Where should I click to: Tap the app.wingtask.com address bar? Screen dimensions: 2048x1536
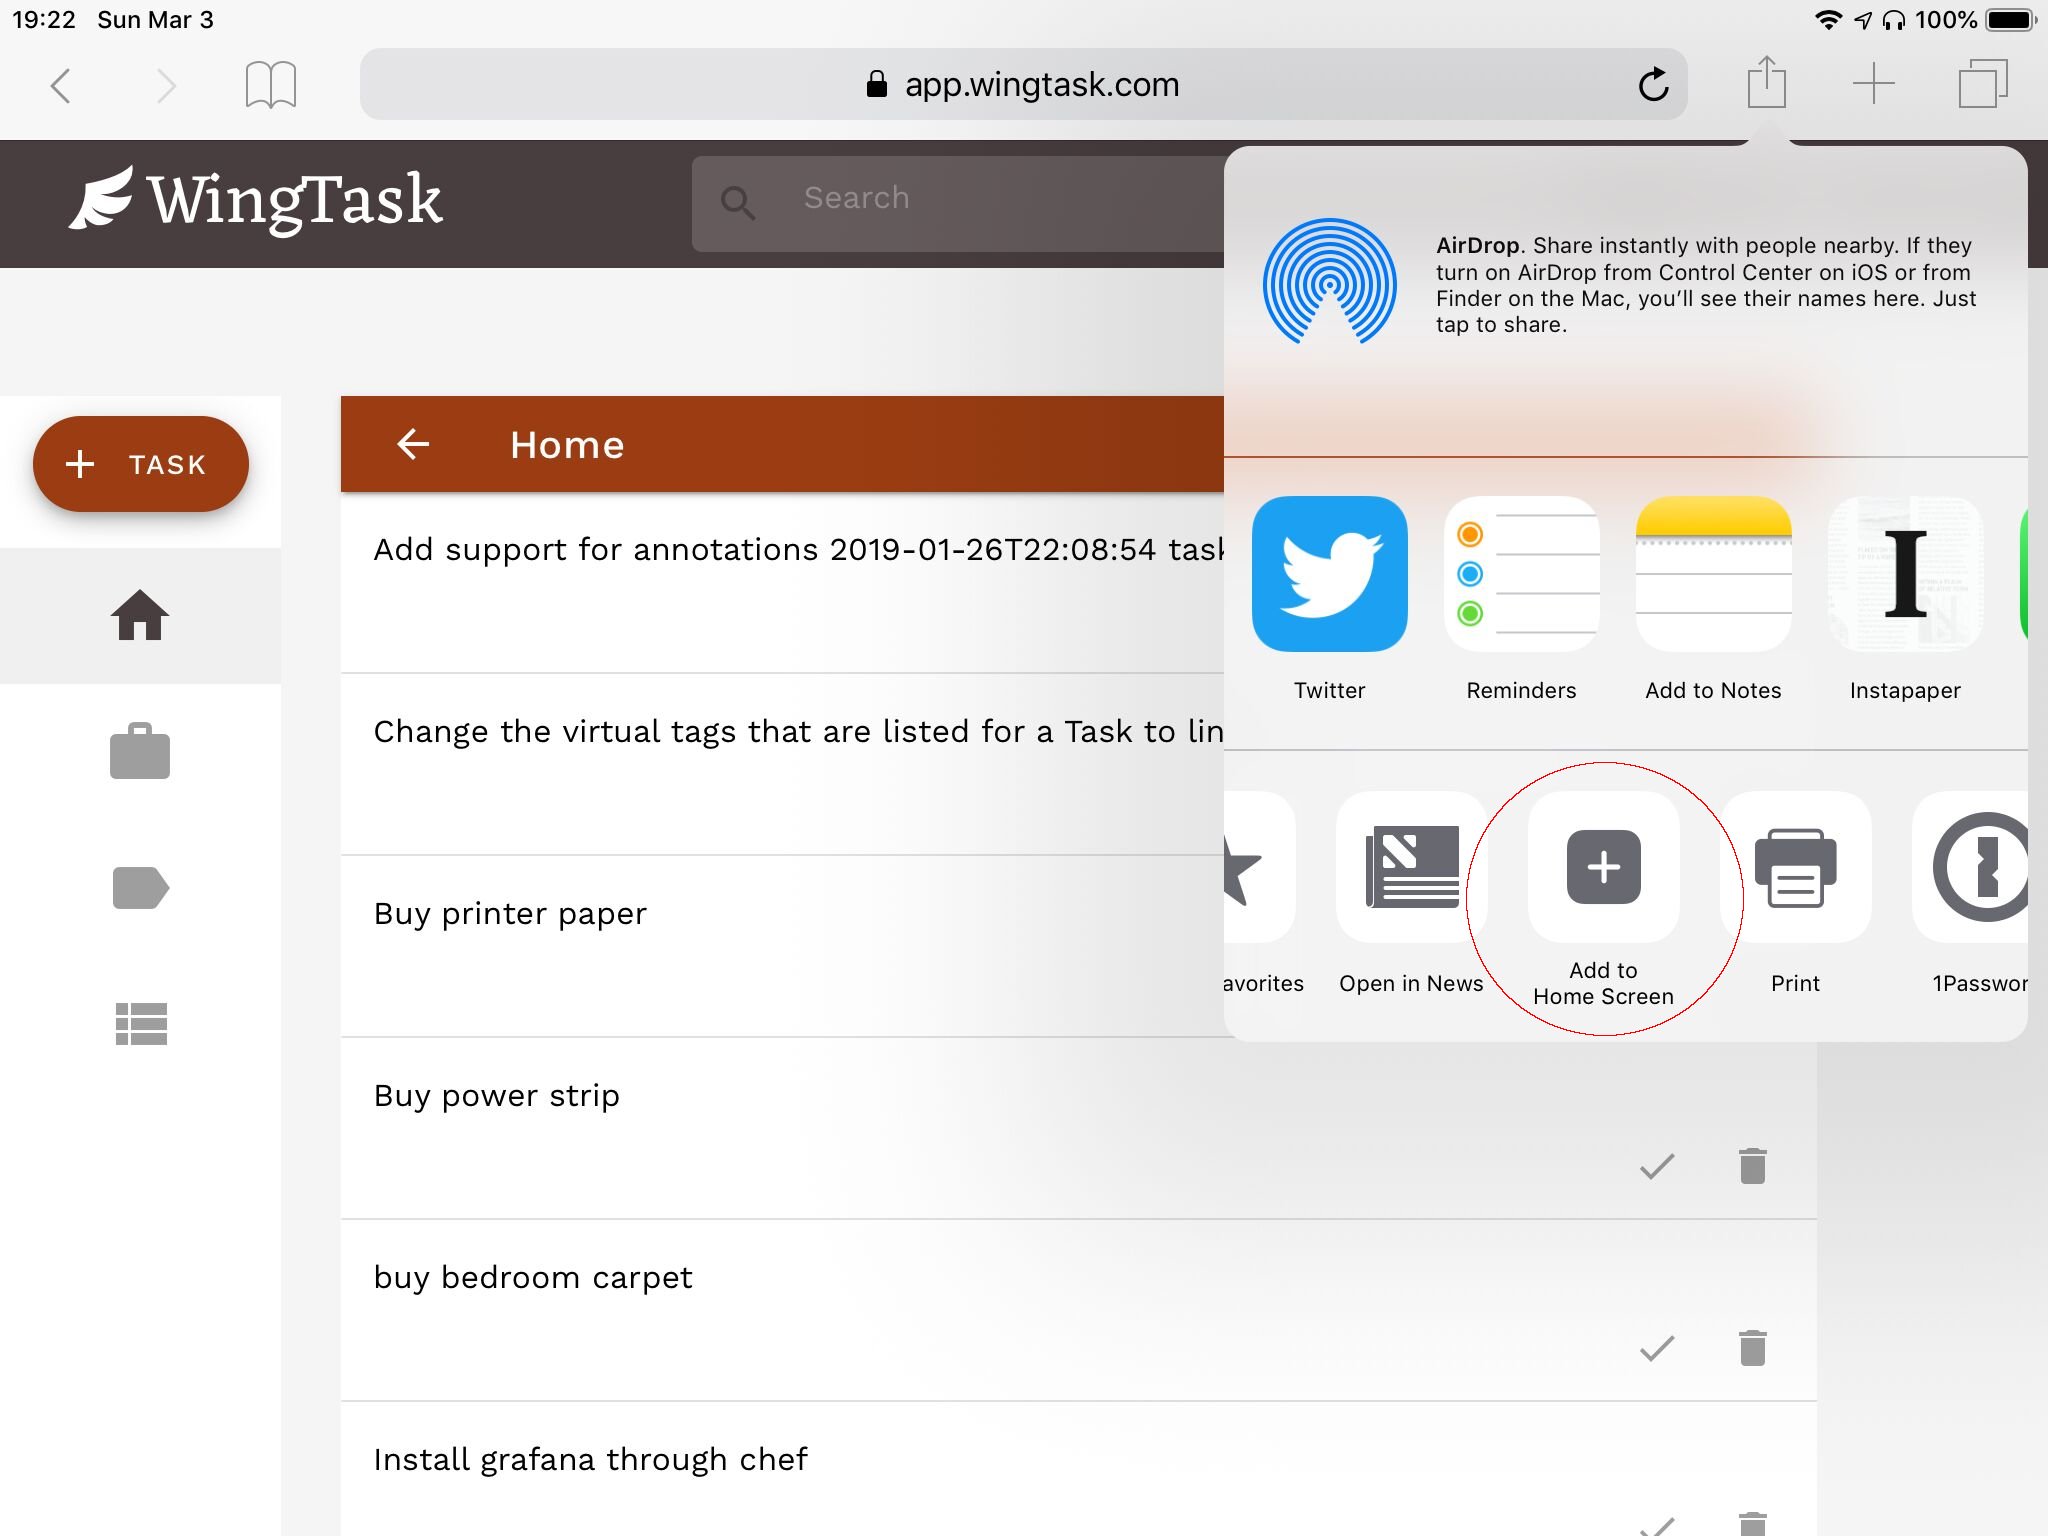coord(1023,84)
